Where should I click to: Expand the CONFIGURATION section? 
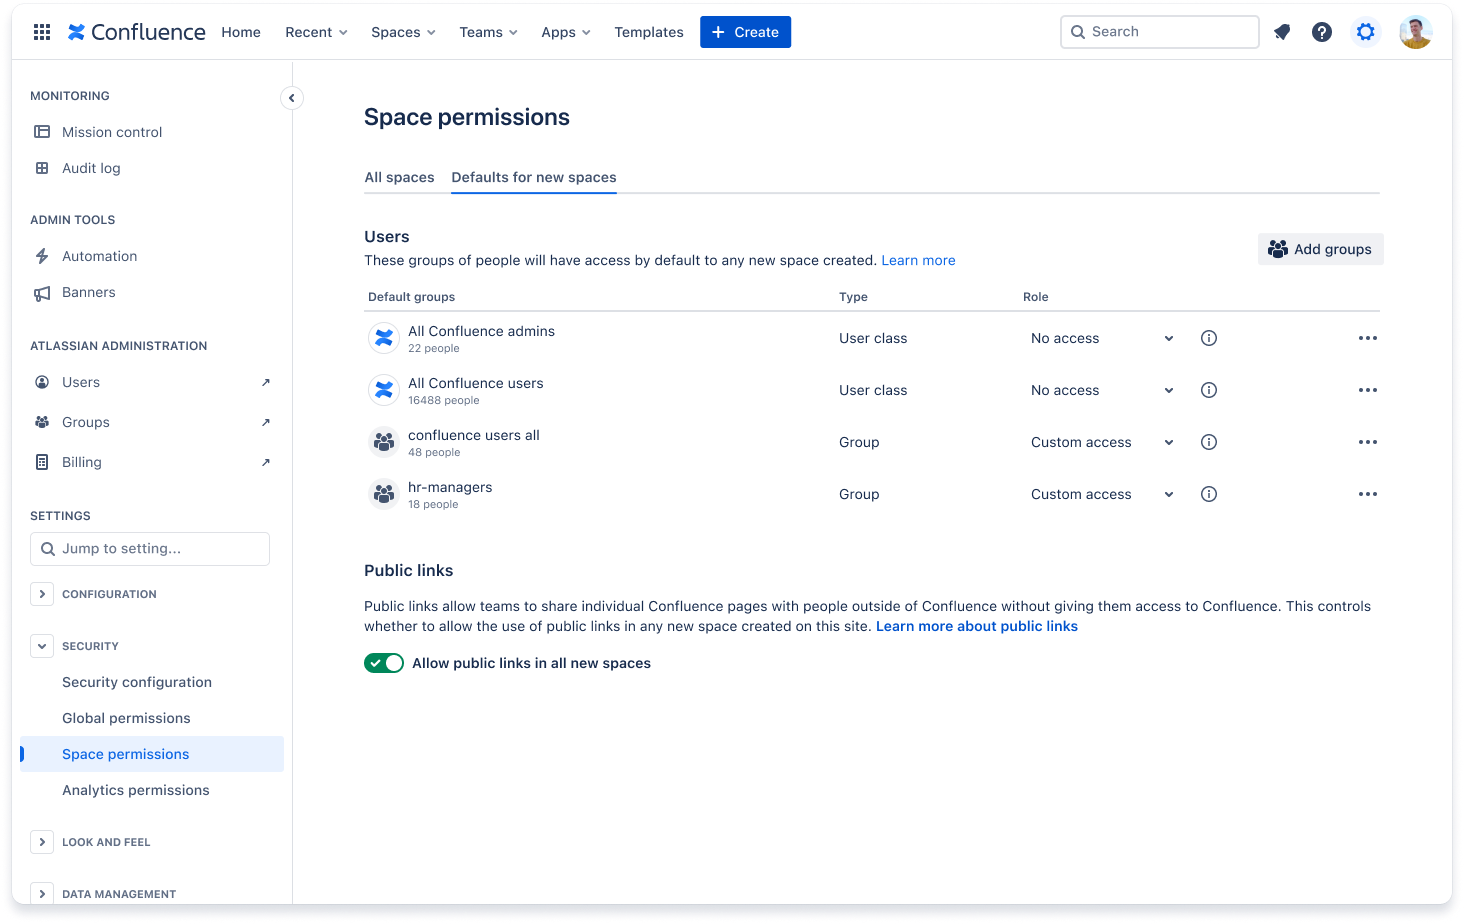click(42, 593)
